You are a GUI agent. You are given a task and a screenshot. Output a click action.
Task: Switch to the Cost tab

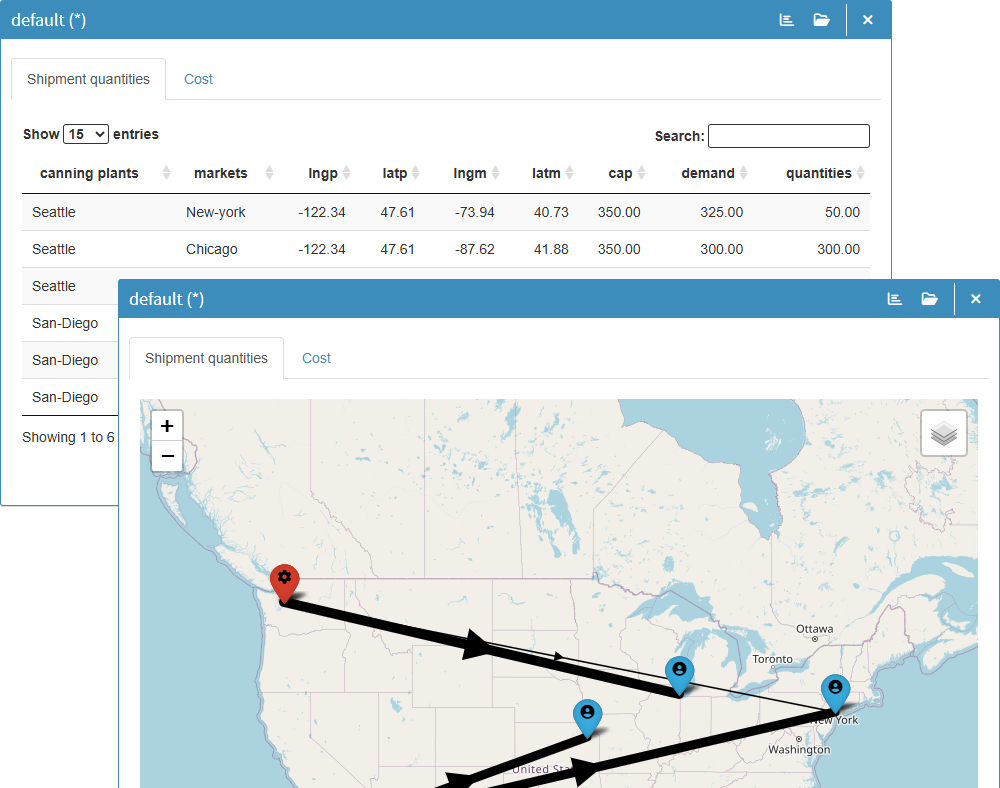point(198,79)
